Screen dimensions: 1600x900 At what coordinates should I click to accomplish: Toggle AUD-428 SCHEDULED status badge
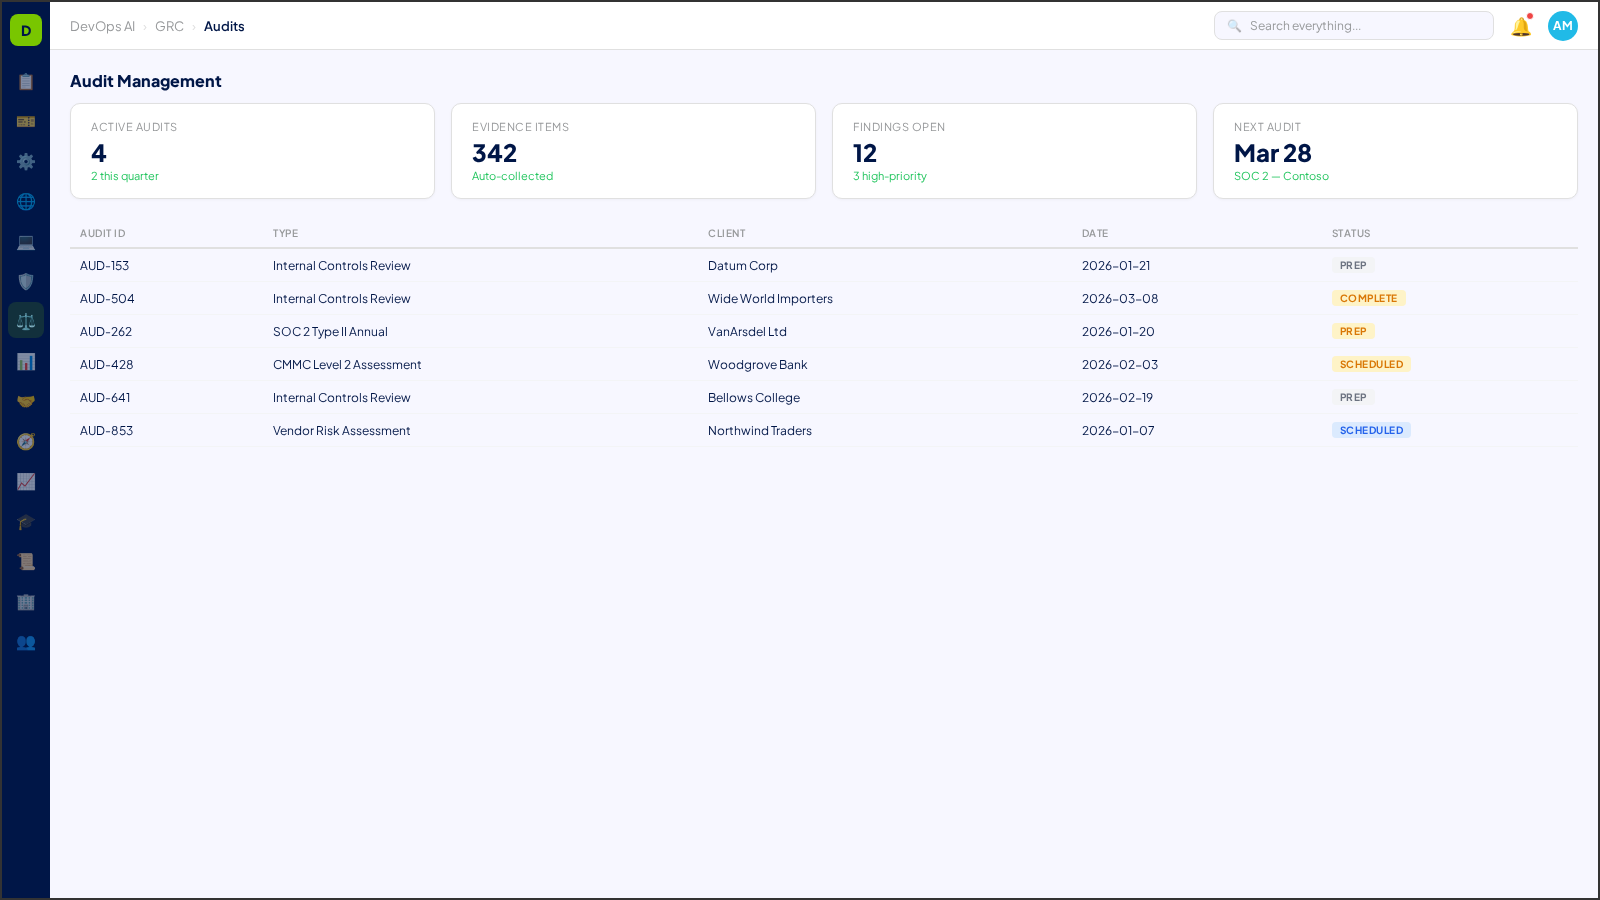click(1371, 364)
